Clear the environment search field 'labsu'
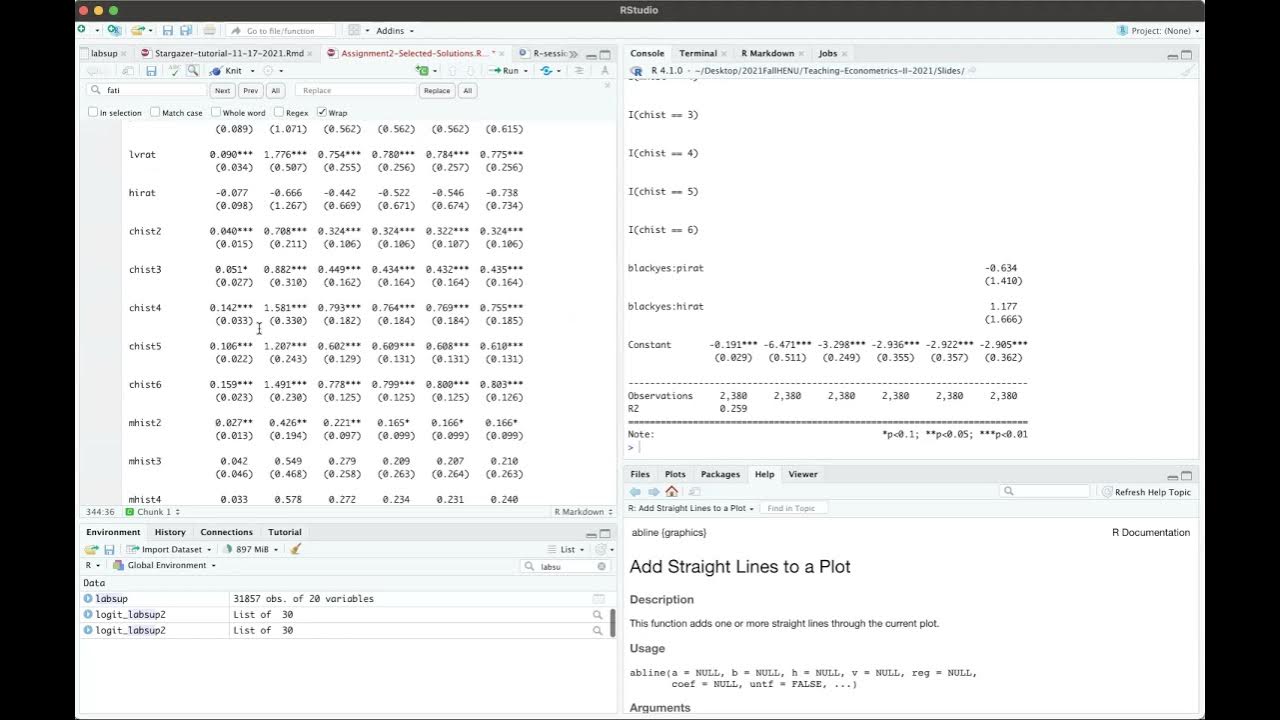 point(602,566)
